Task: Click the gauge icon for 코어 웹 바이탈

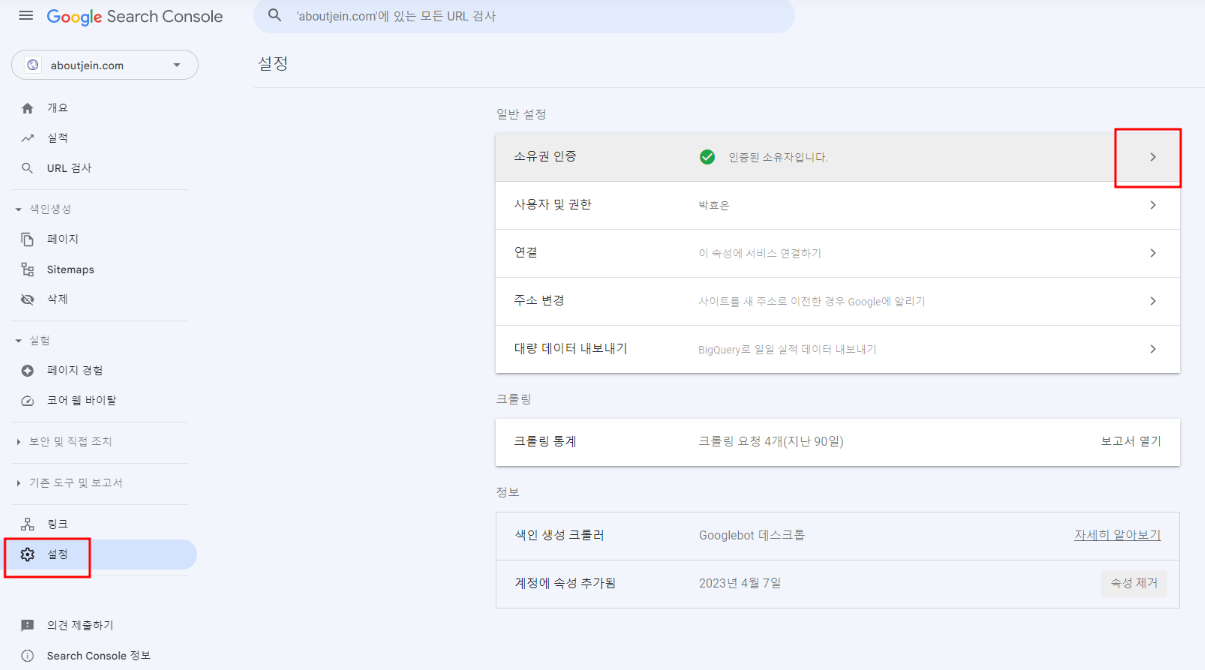Action: click(x=28, y=401)
